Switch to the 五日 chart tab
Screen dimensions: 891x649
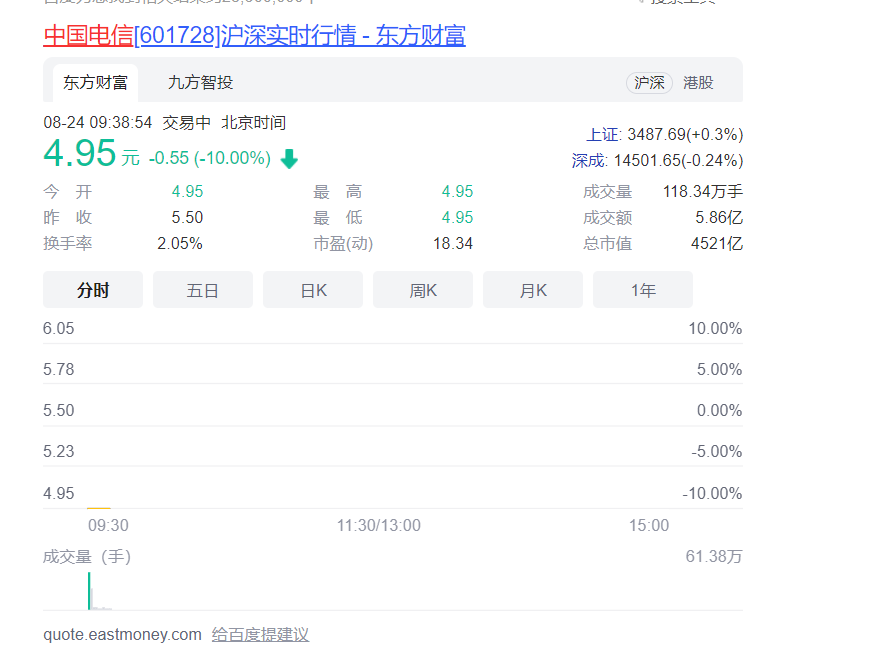(203, 290)
